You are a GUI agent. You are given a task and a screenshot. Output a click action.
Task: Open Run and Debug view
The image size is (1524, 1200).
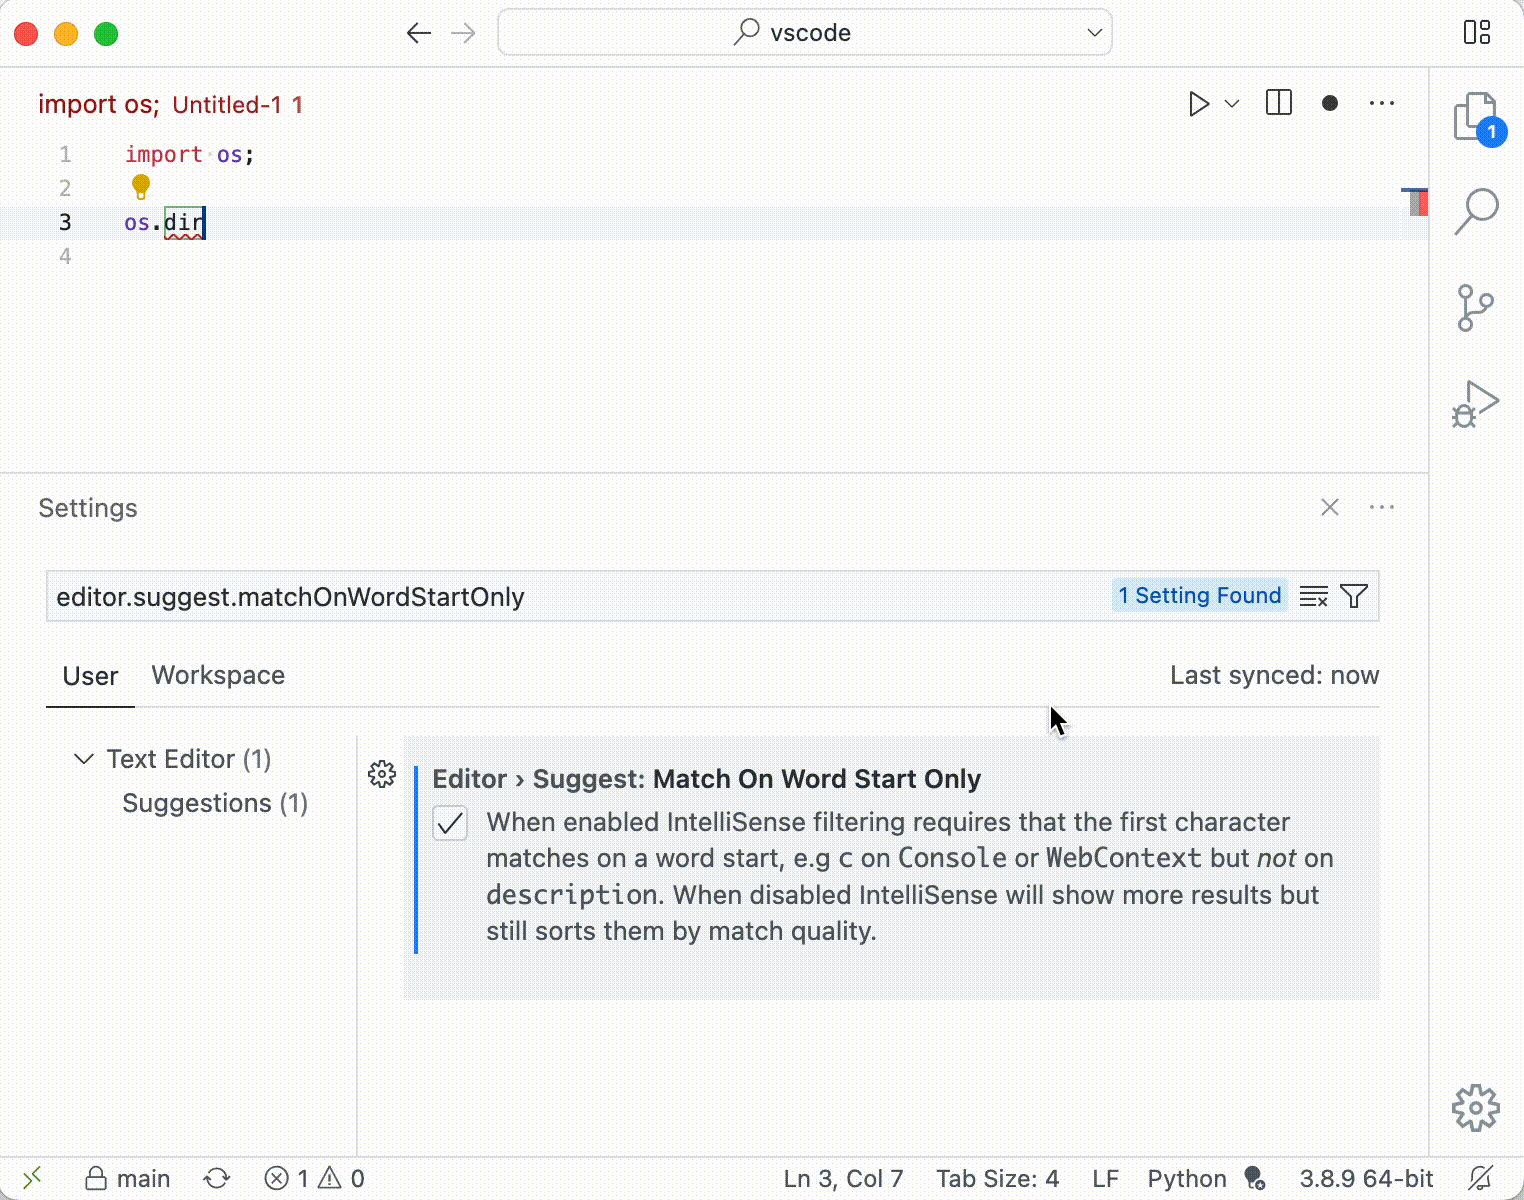click(1476, 404)
